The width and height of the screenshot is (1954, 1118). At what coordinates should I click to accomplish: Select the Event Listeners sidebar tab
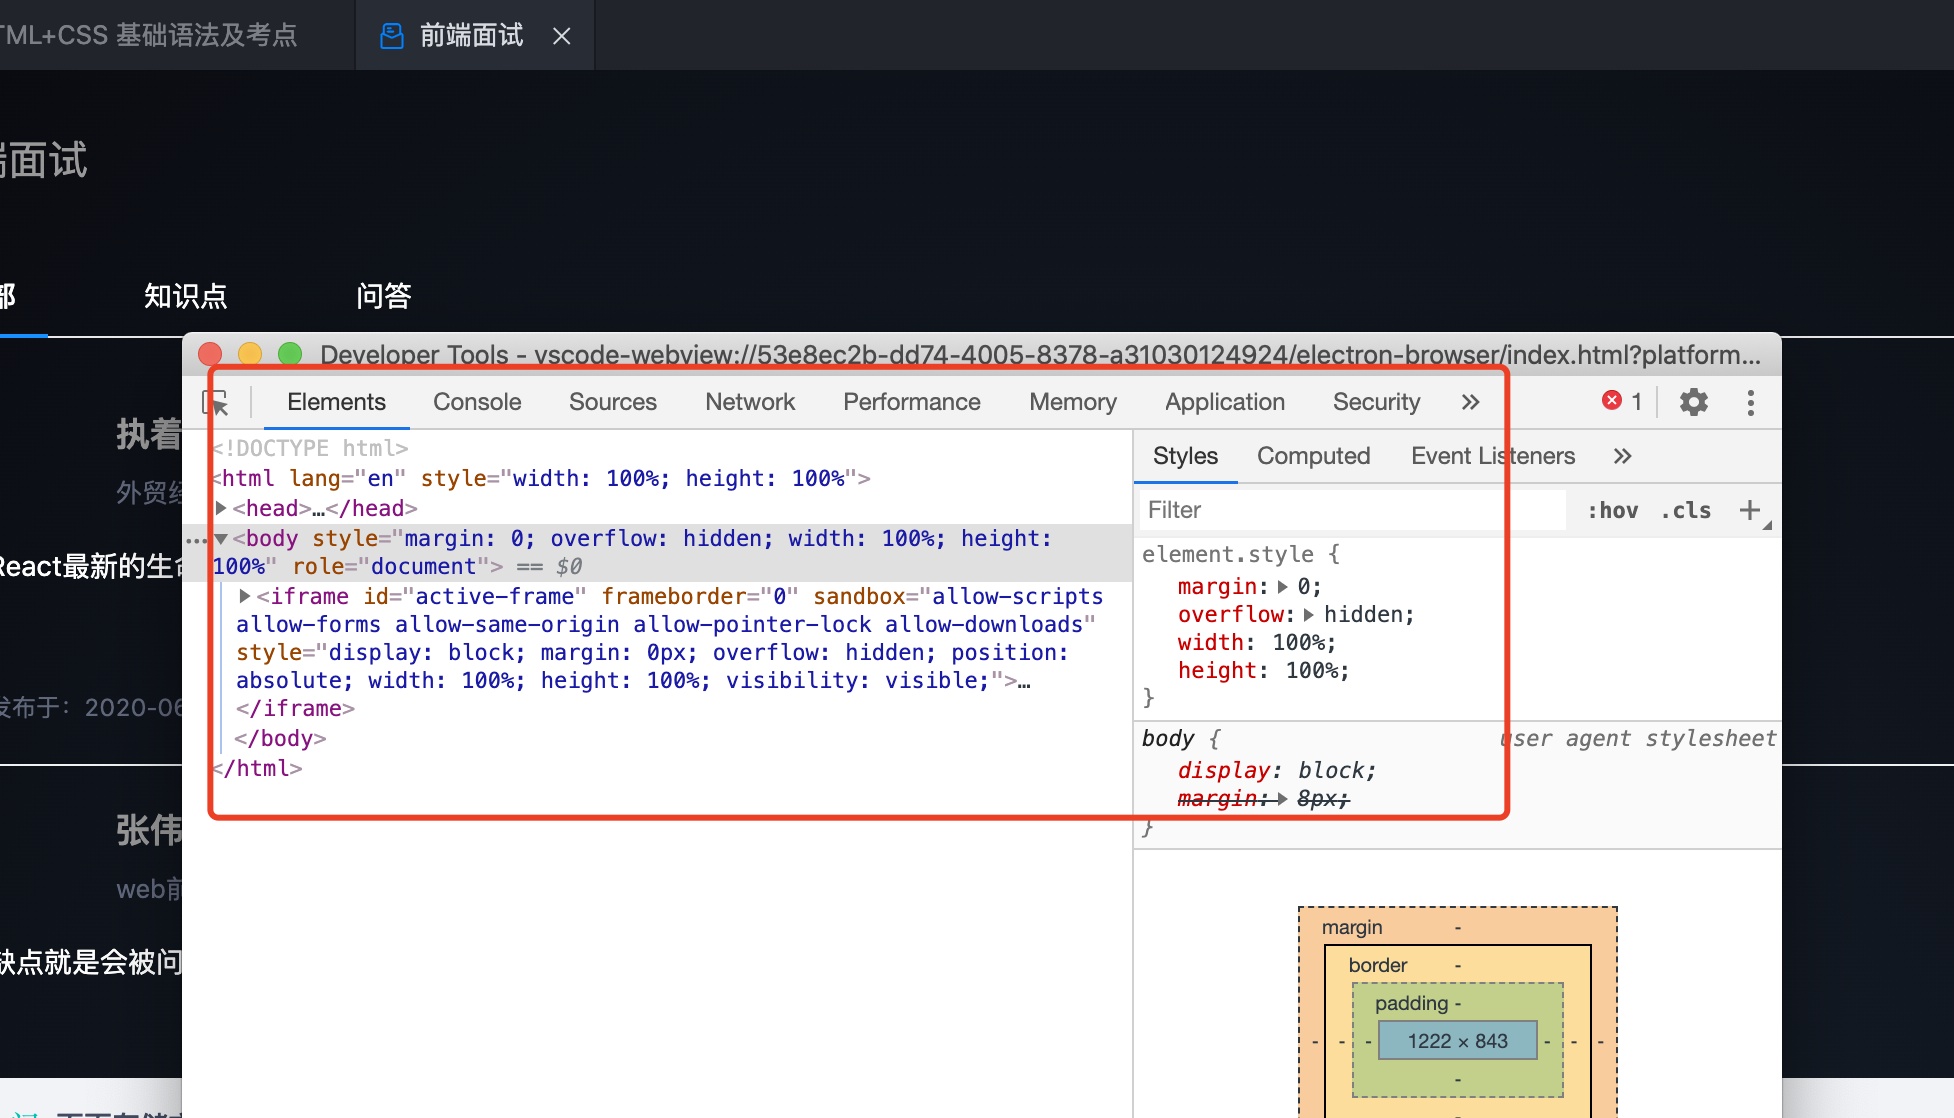(x=1493, y=456)
